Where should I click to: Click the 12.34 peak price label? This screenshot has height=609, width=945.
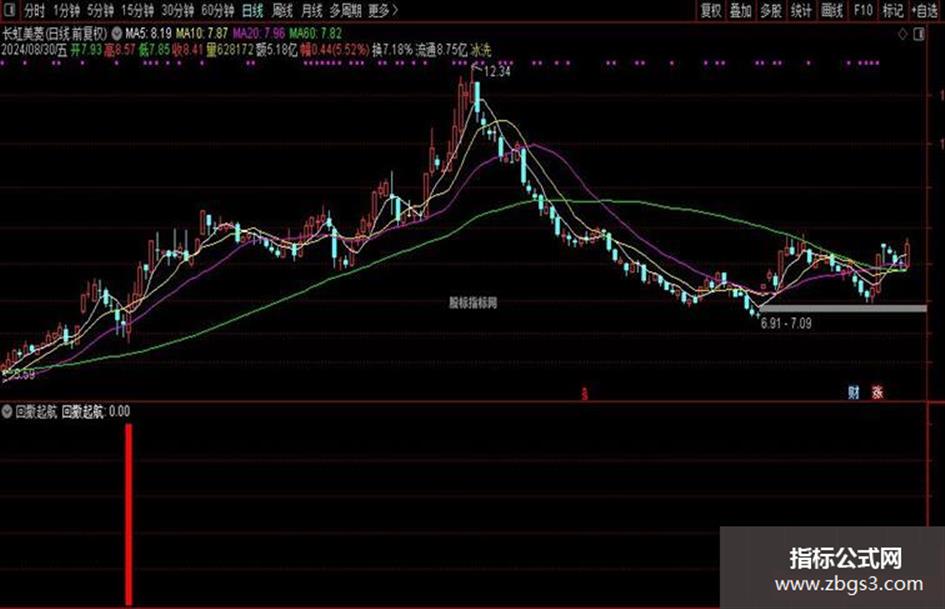pos(497,72)
